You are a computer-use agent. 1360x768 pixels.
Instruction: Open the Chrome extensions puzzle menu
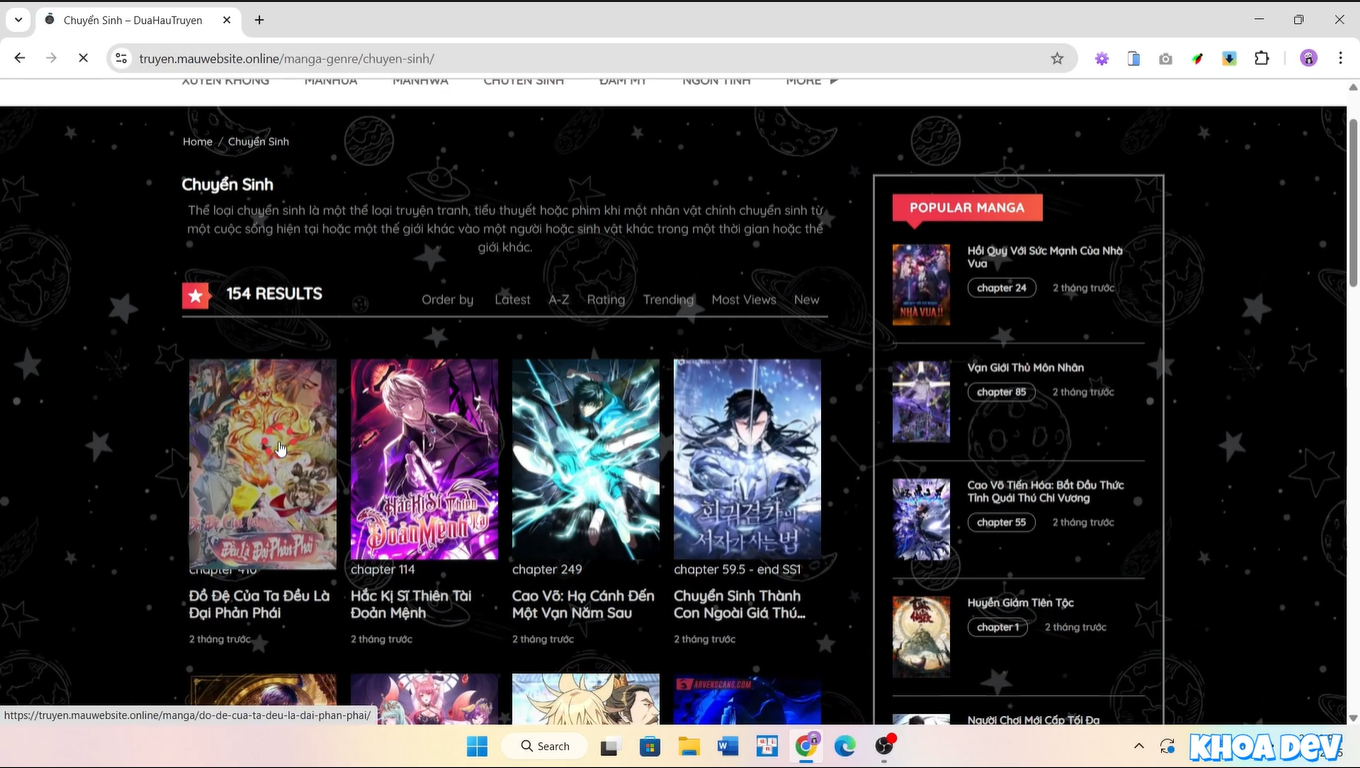click(1262, 58)
